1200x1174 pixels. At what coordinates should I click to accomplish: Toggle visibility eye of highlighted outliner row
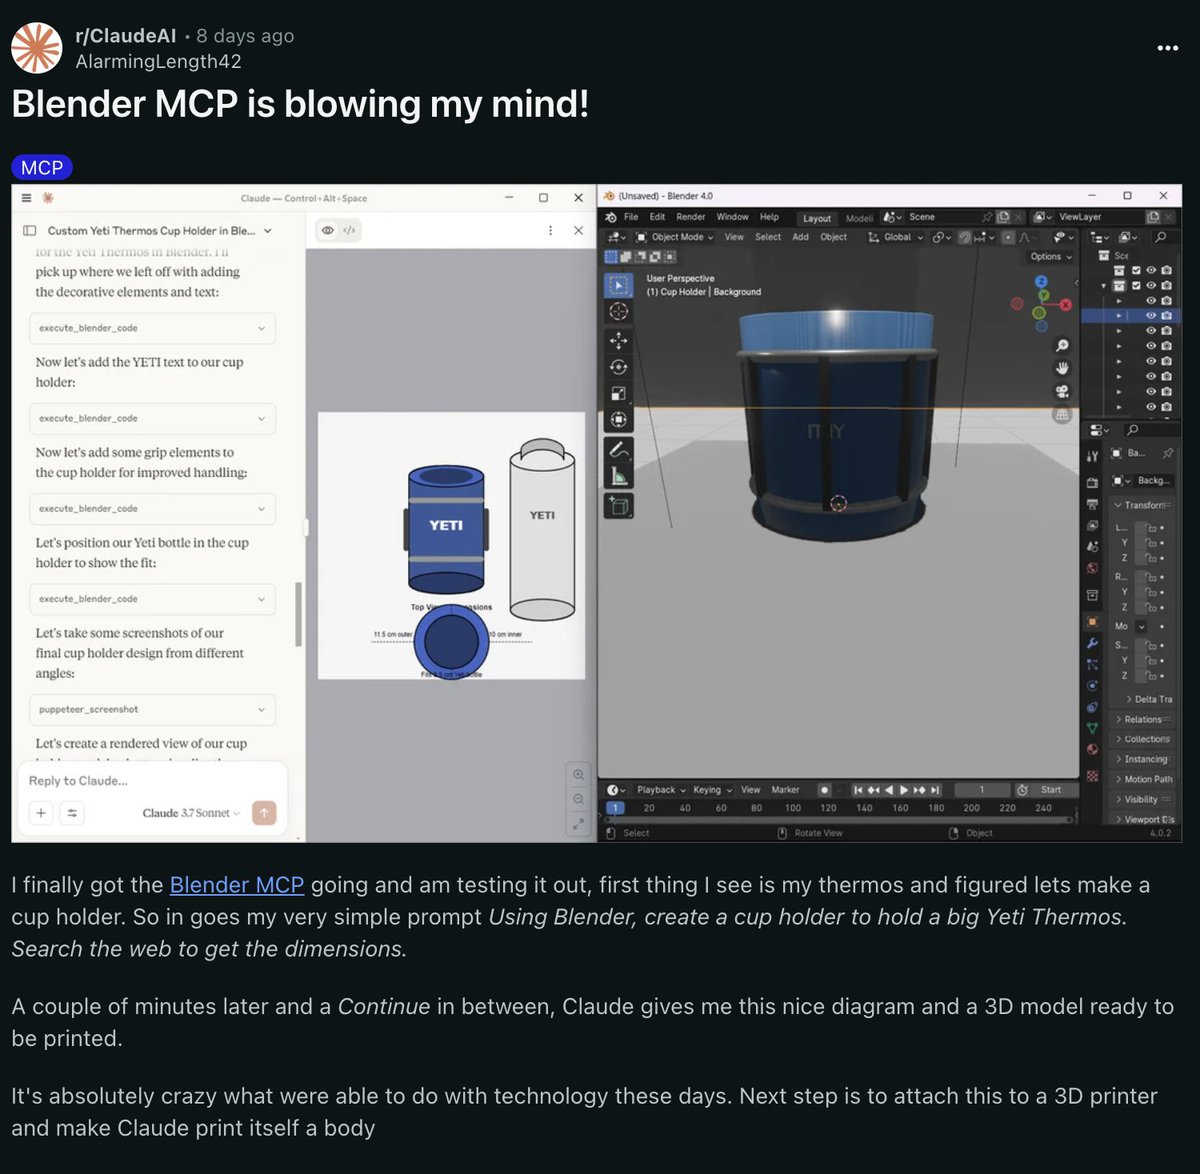pyautogui.click(x=1151, y=316)
